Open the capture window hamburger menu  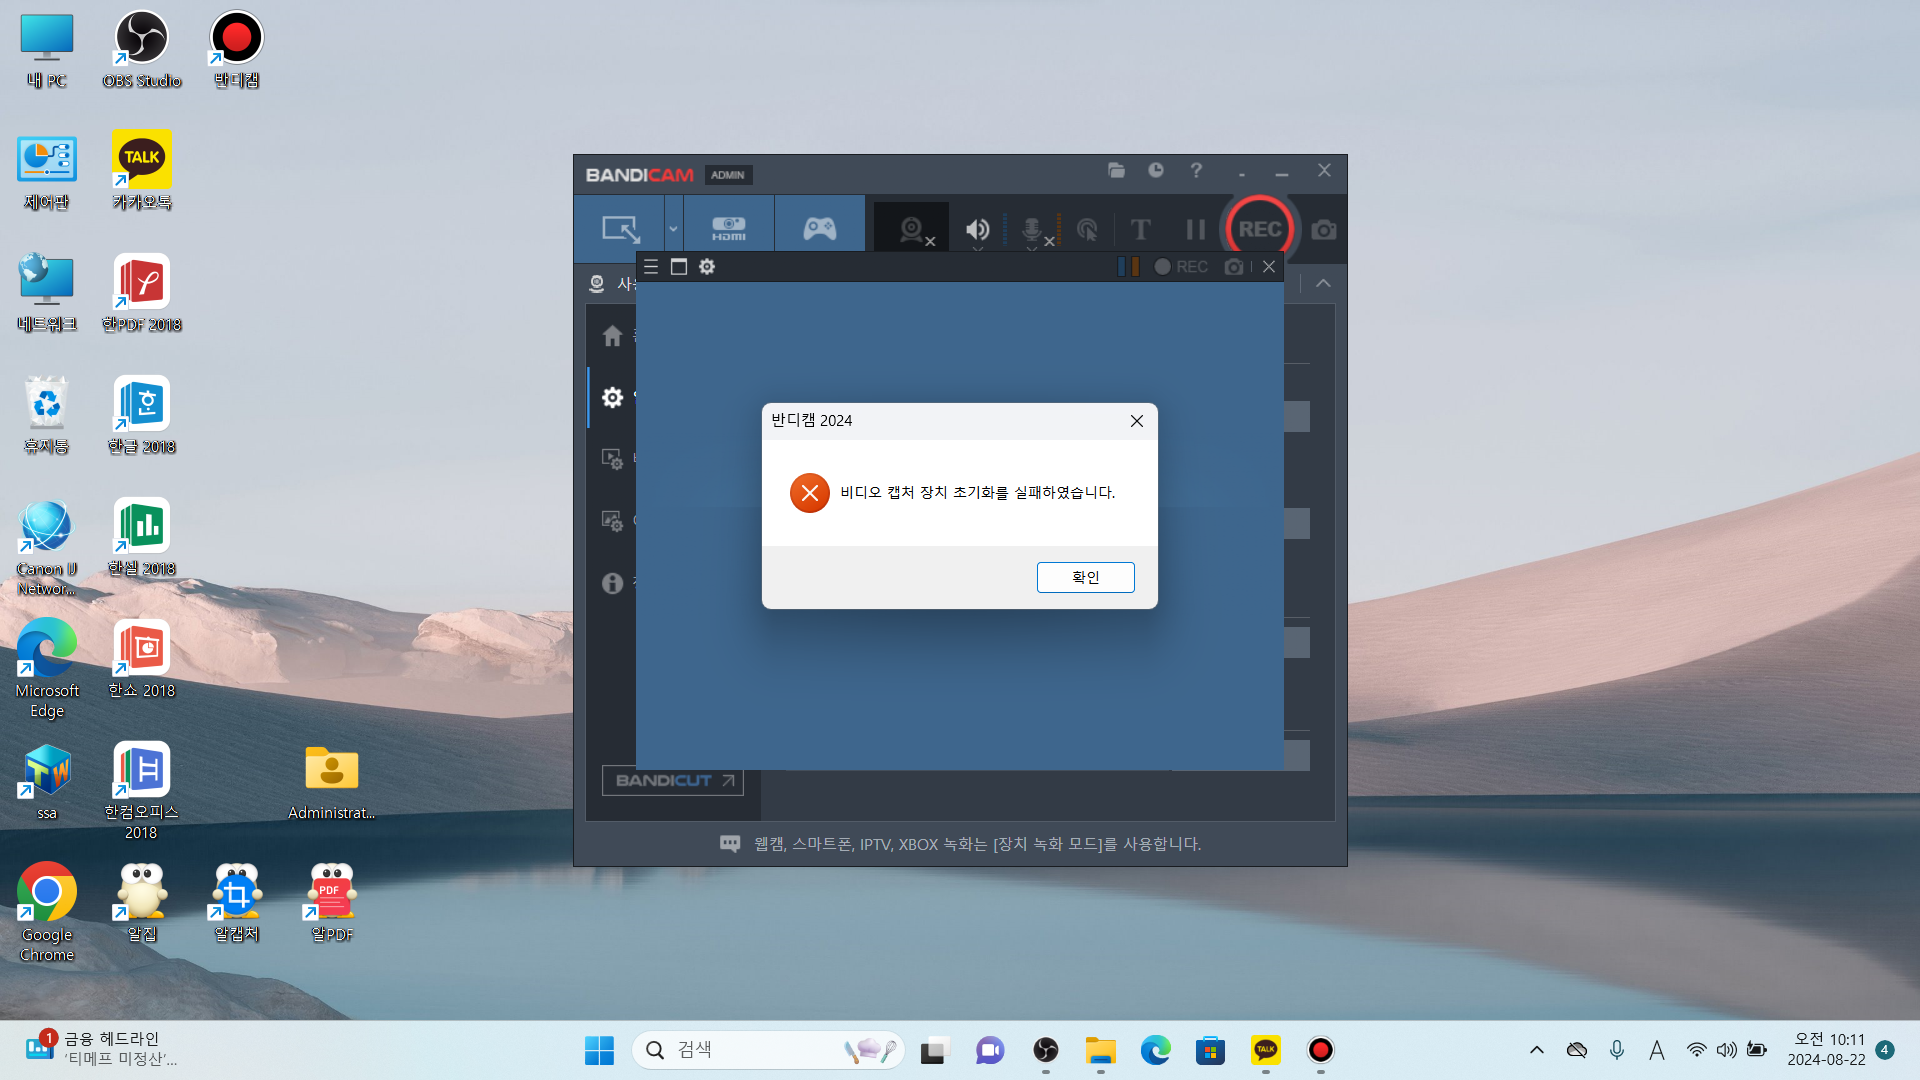(x=651, y=267)
